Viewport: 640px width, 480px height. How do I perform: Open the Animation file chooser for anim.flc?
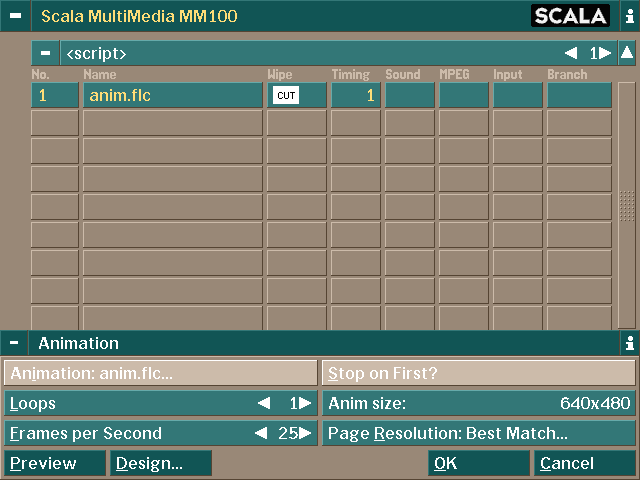click(x=160, y=374)
